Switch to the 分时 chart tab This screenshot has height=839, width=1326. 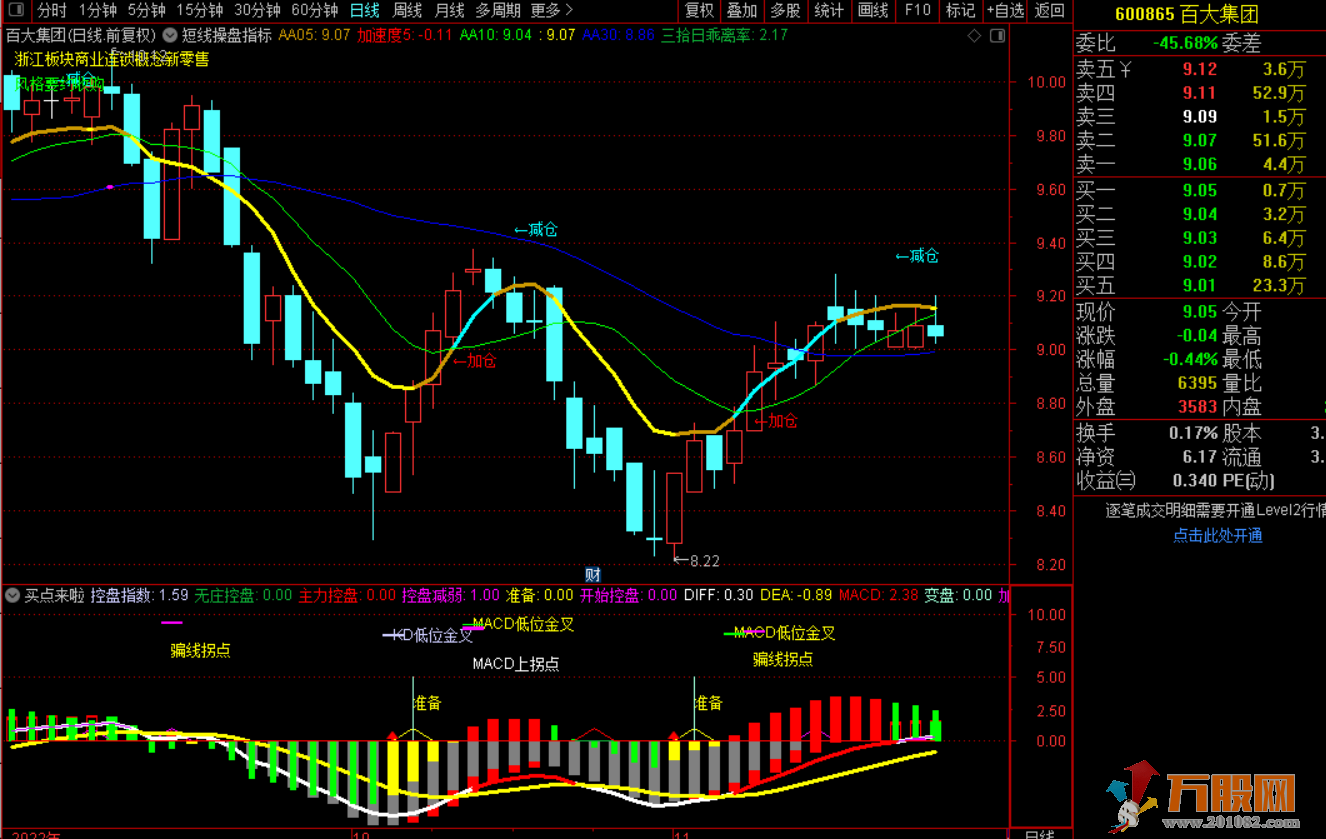(51, 10)
